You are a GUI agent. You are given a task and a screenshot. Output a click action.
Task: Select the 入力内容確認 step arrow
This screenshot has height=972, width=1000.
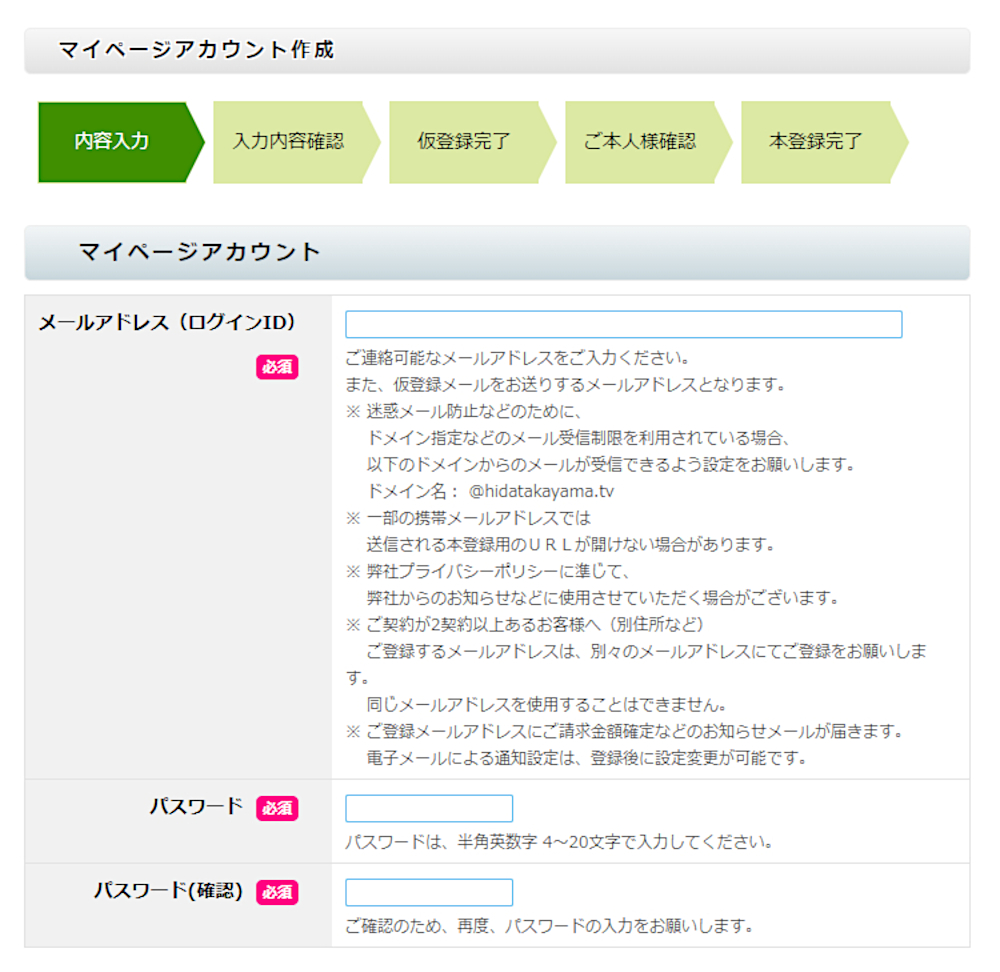[288, 142]
